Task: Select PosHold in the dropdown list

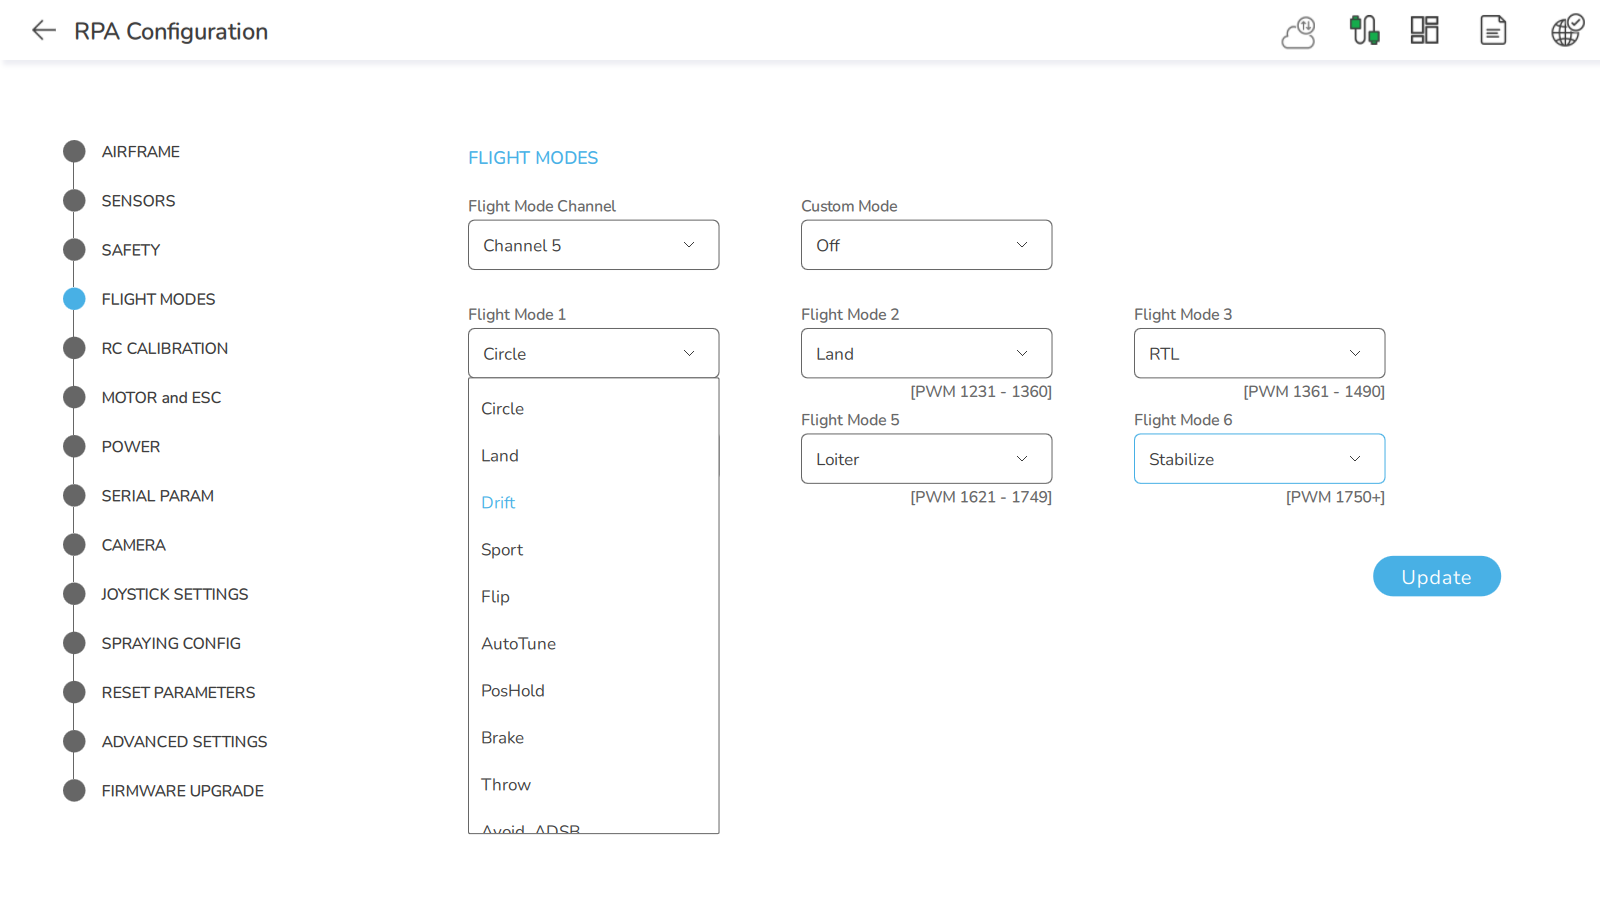Action: pos(513,691)
